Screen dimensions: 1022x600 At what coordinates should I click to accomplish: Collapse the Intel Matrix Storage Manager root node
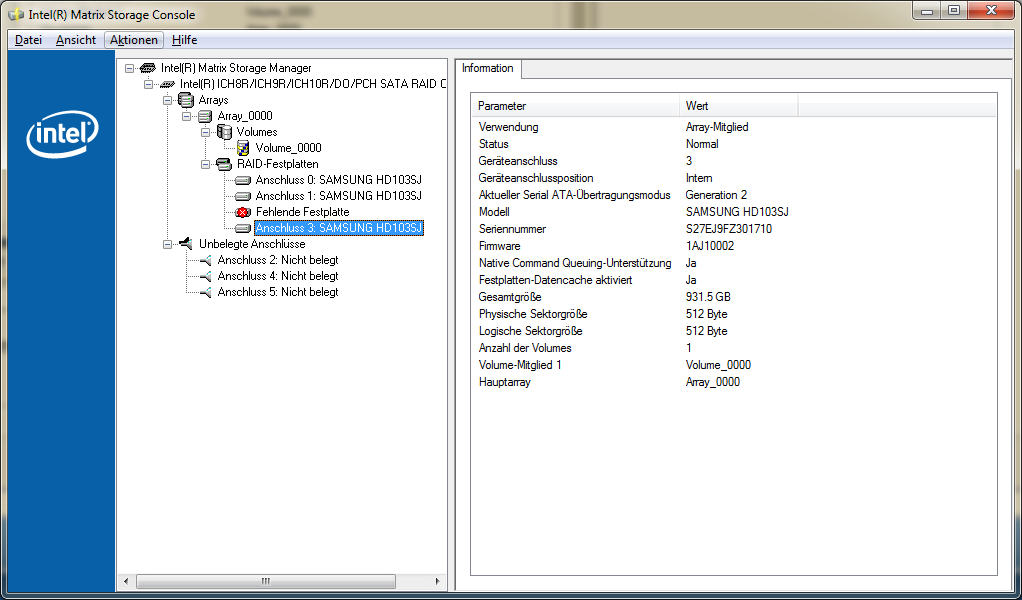point(129,68)
